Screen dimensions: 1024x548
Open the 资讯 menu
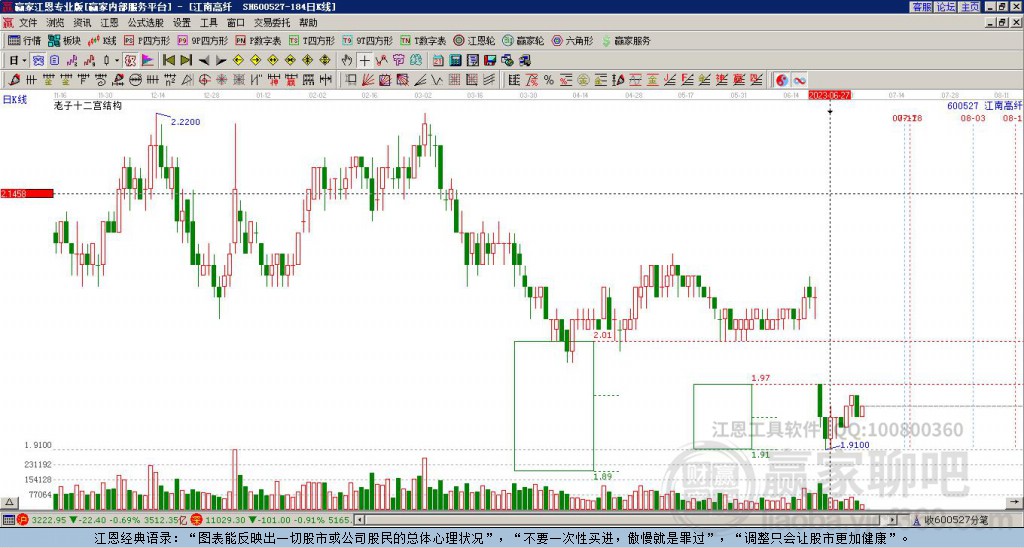pos(82,23)
